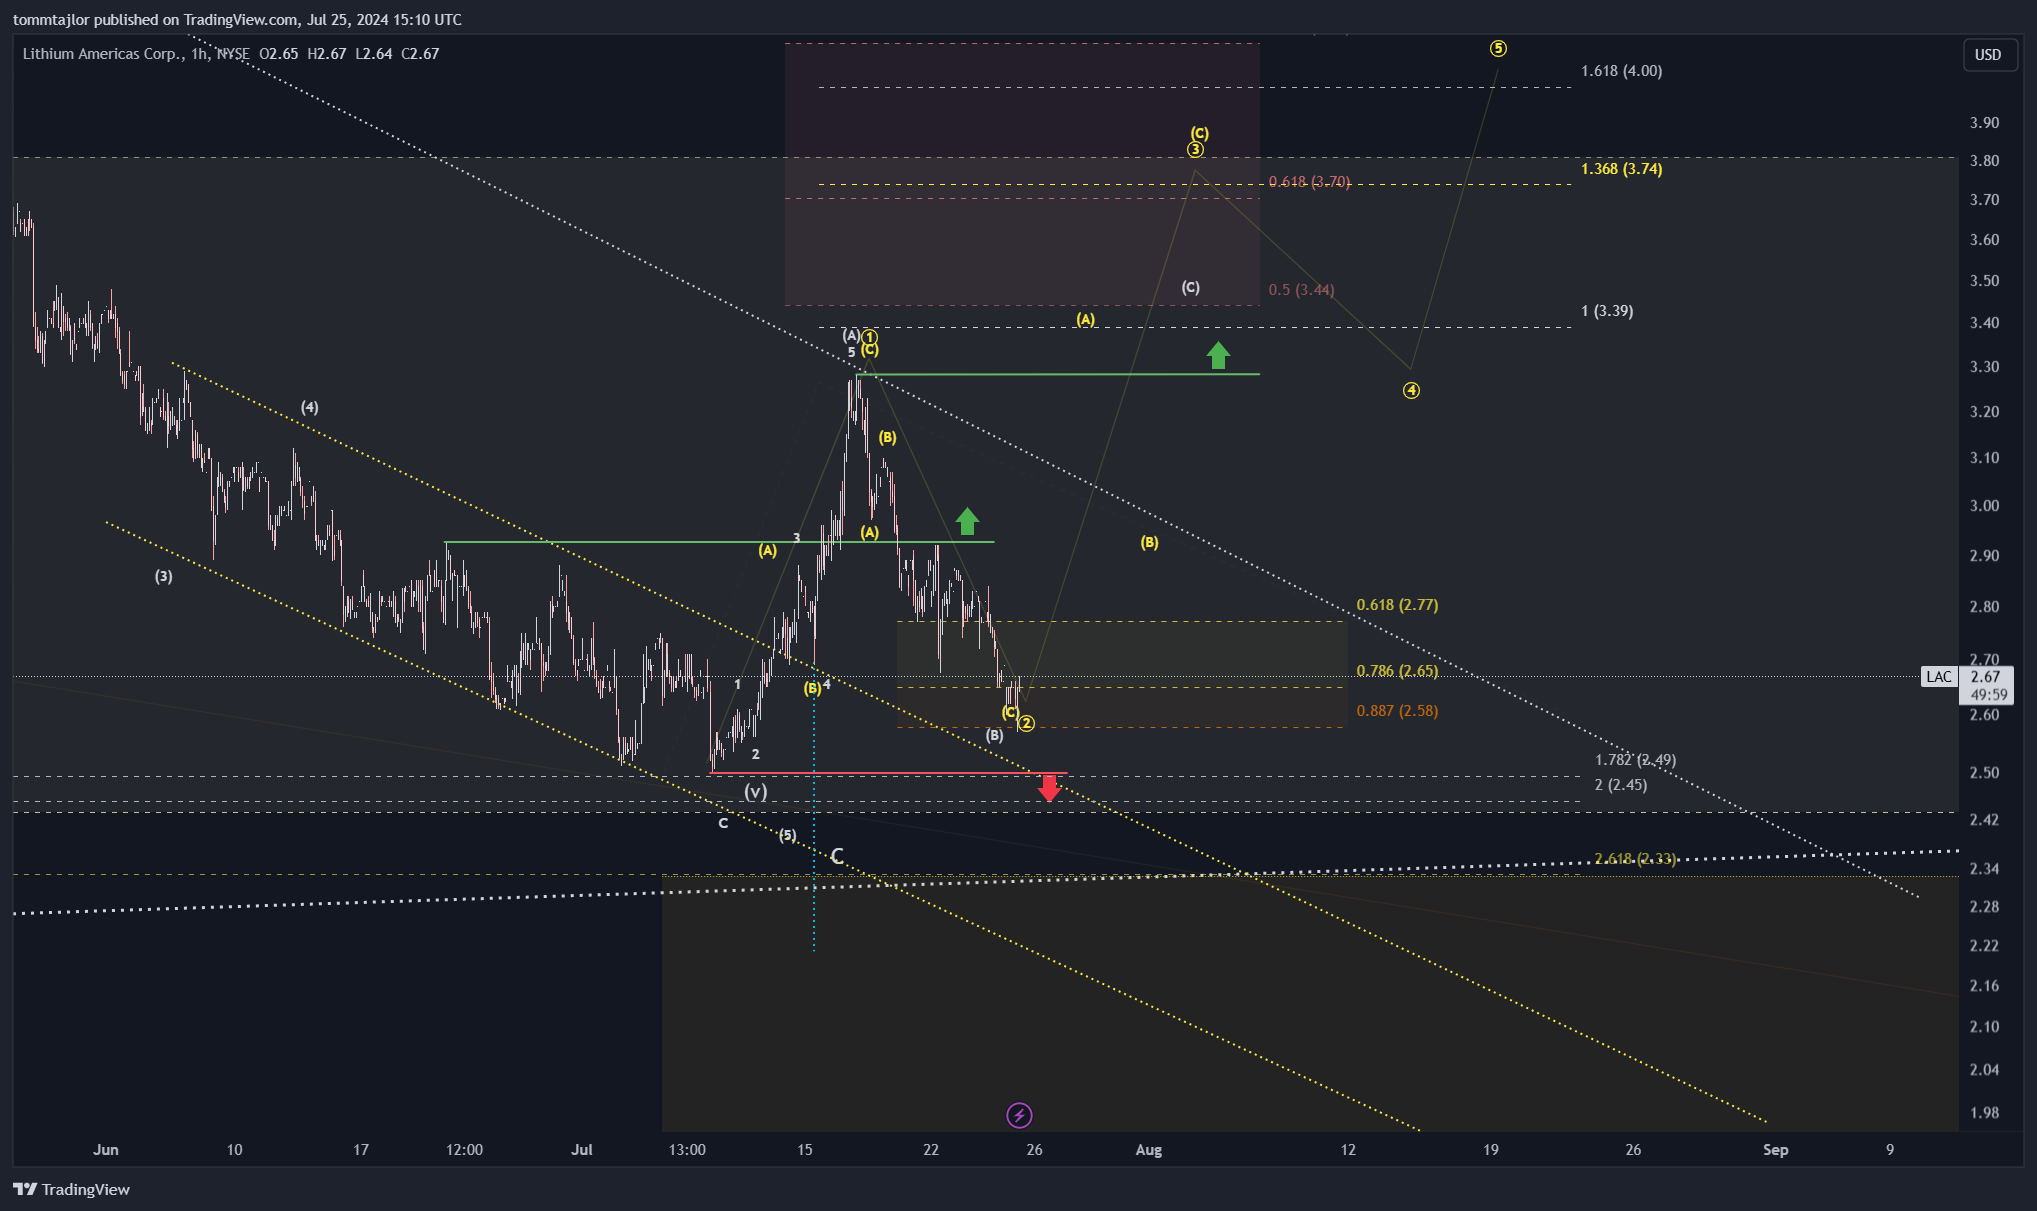The image size is (2037, 1211).
Task: Click the LAC symbol tag on the price axis
Action: coord(1939,677)
